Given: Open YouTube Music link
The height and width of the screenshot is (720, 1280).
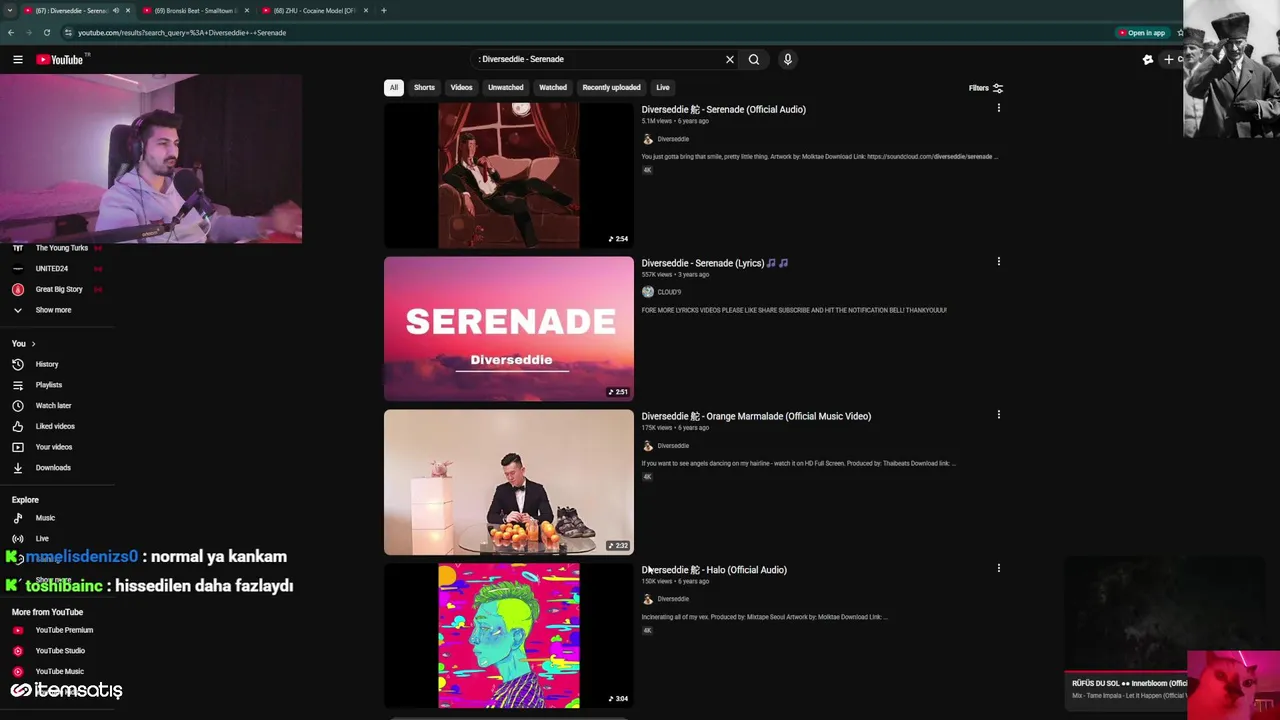Looking at the screenshot, I should click(59, 672).
